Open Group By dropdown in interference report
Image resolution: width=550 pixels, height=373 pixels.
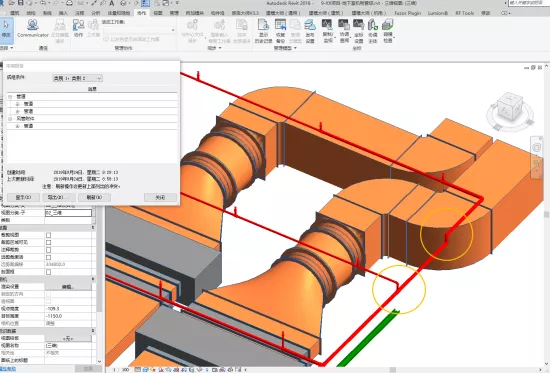tap(77, 78)
